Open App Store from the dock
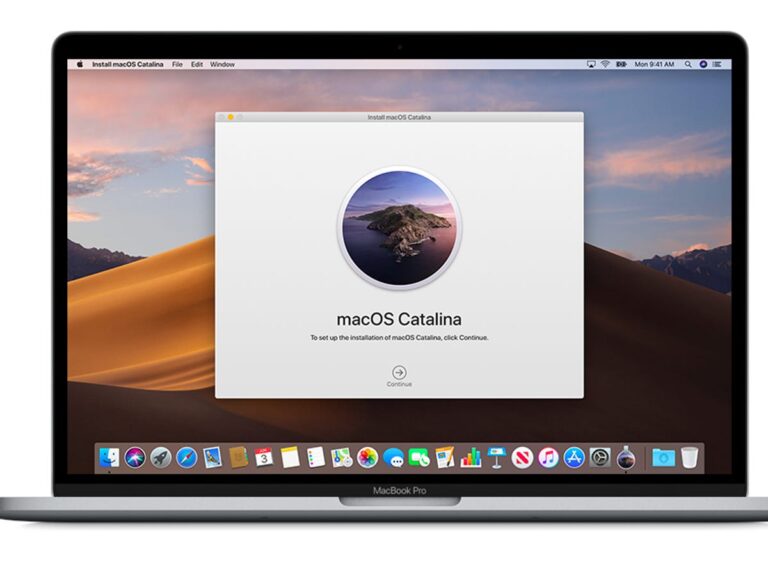 click(x=574, y=458)
